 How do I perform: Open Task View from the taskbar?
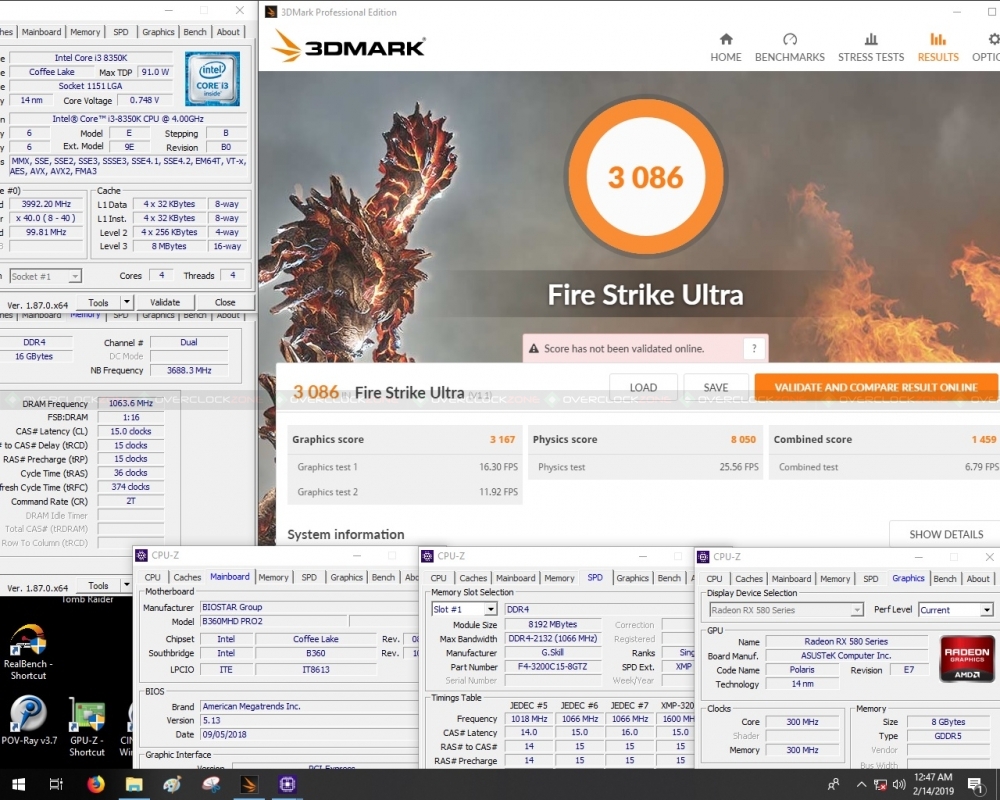click(x=56, y=784)
